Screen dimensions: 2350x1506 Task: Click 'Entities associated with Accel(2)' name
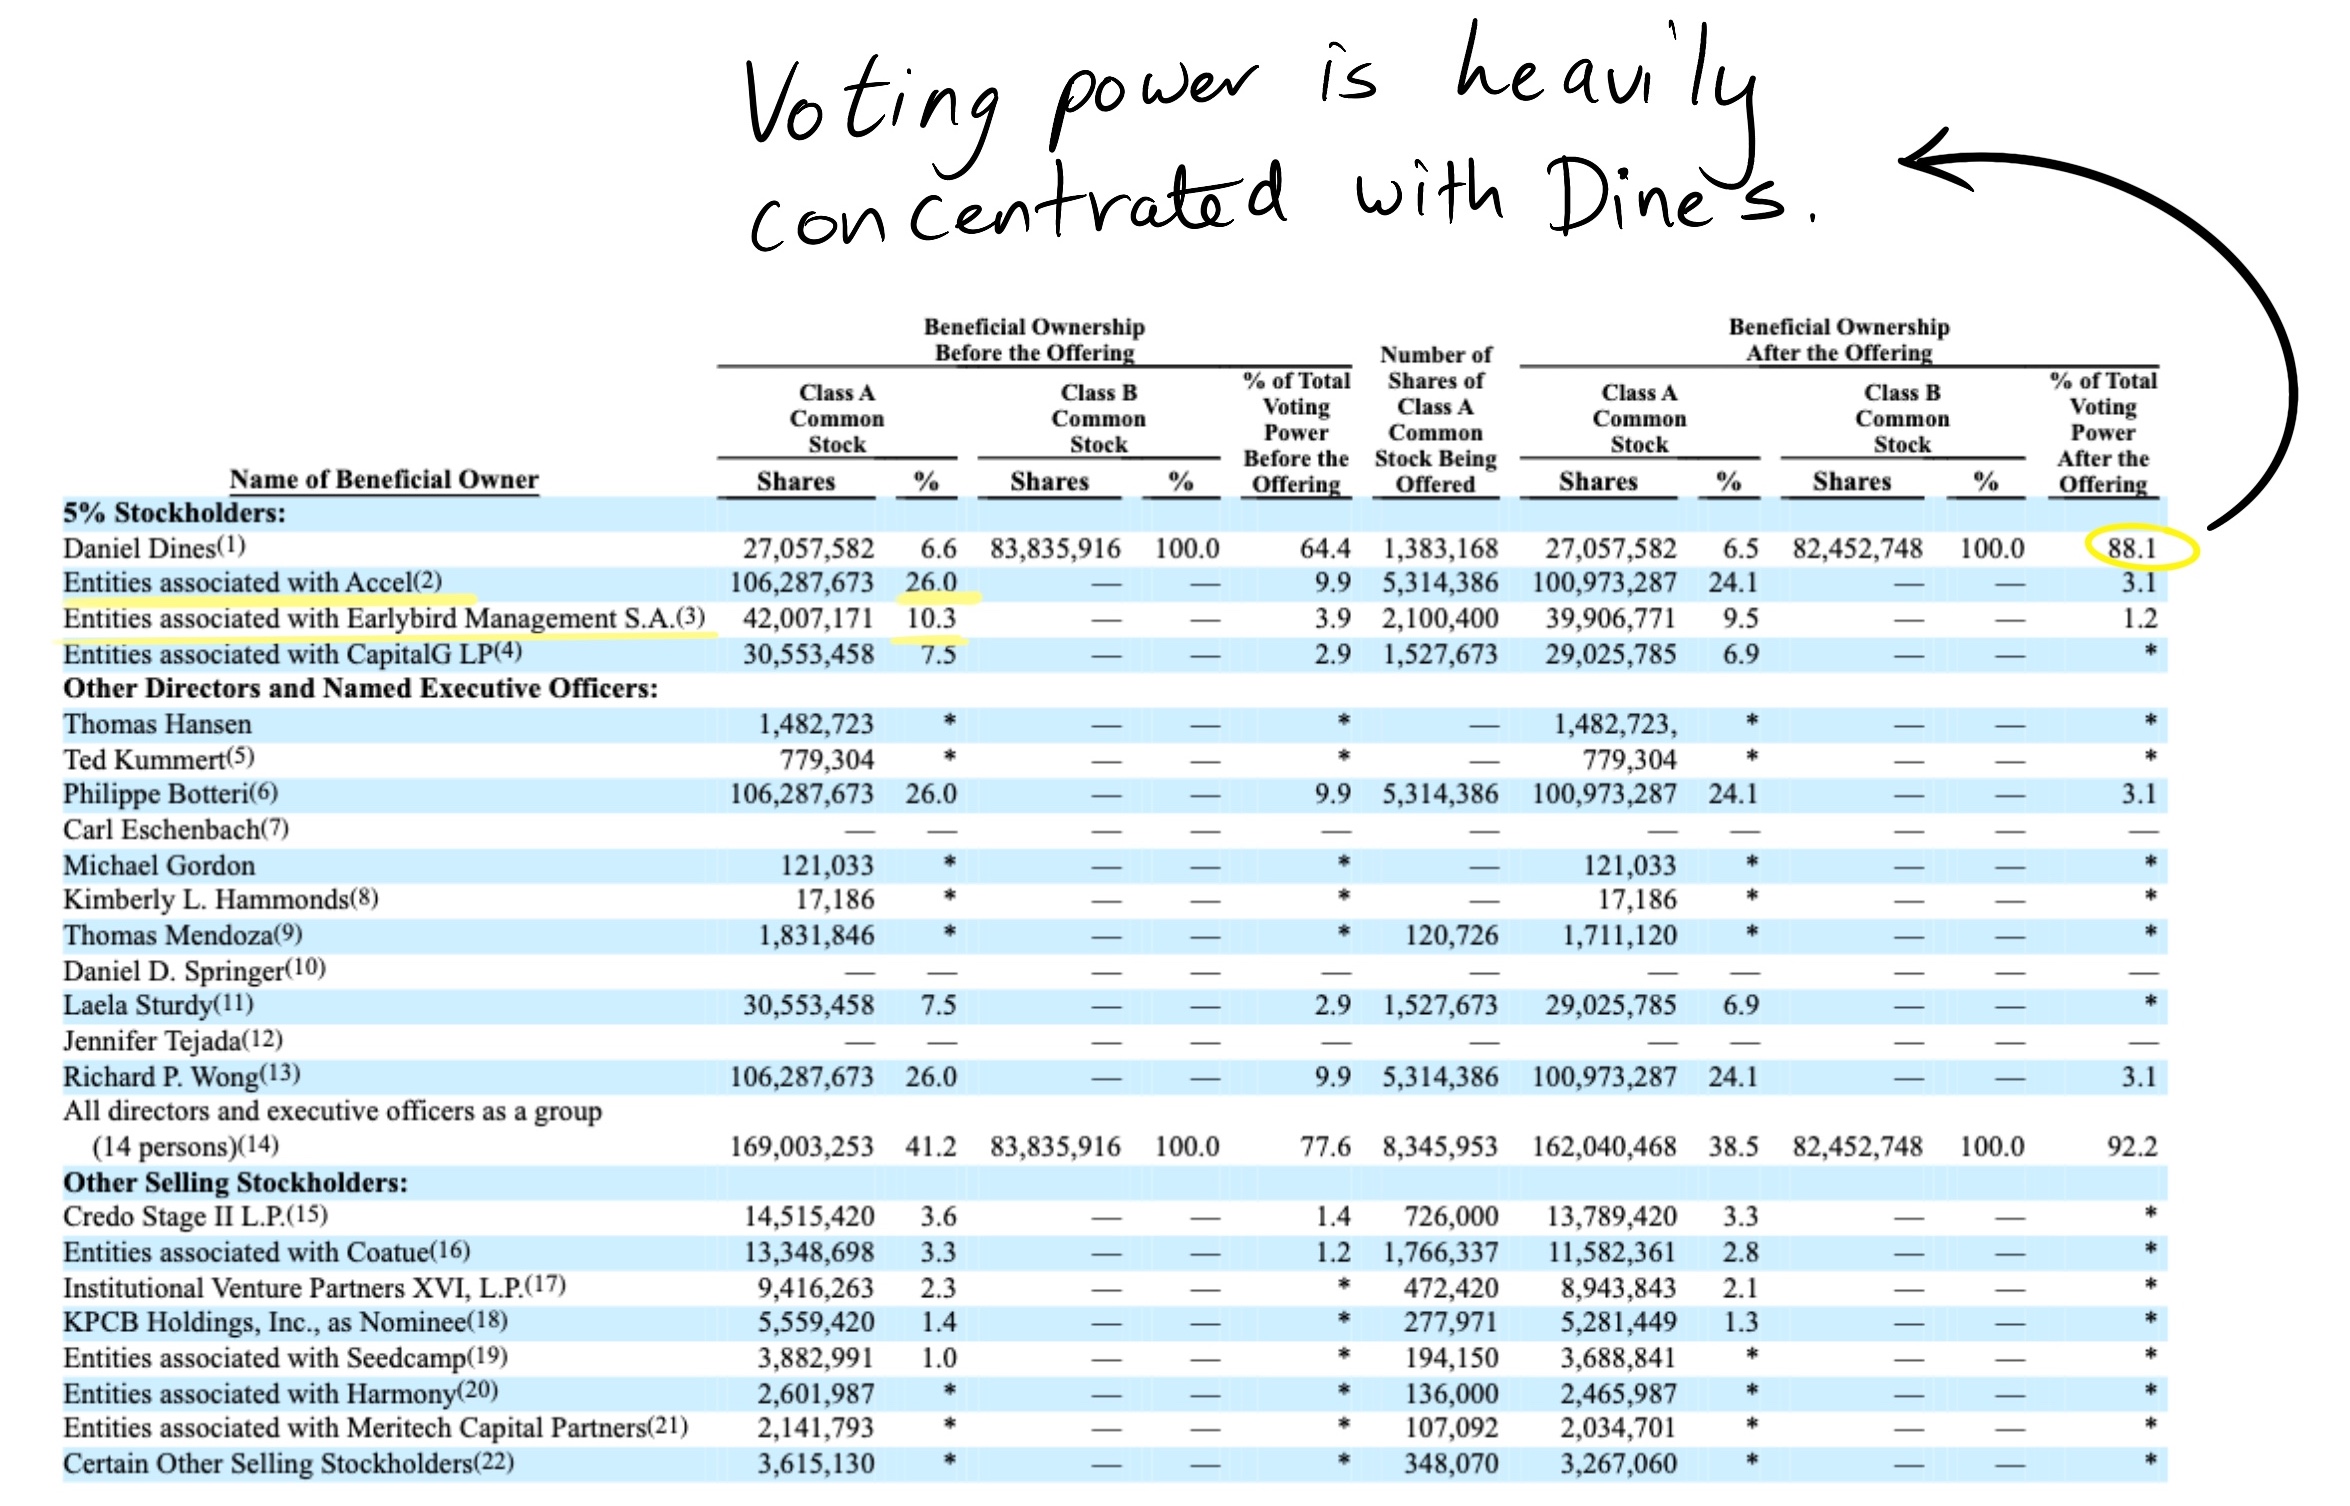252,582
